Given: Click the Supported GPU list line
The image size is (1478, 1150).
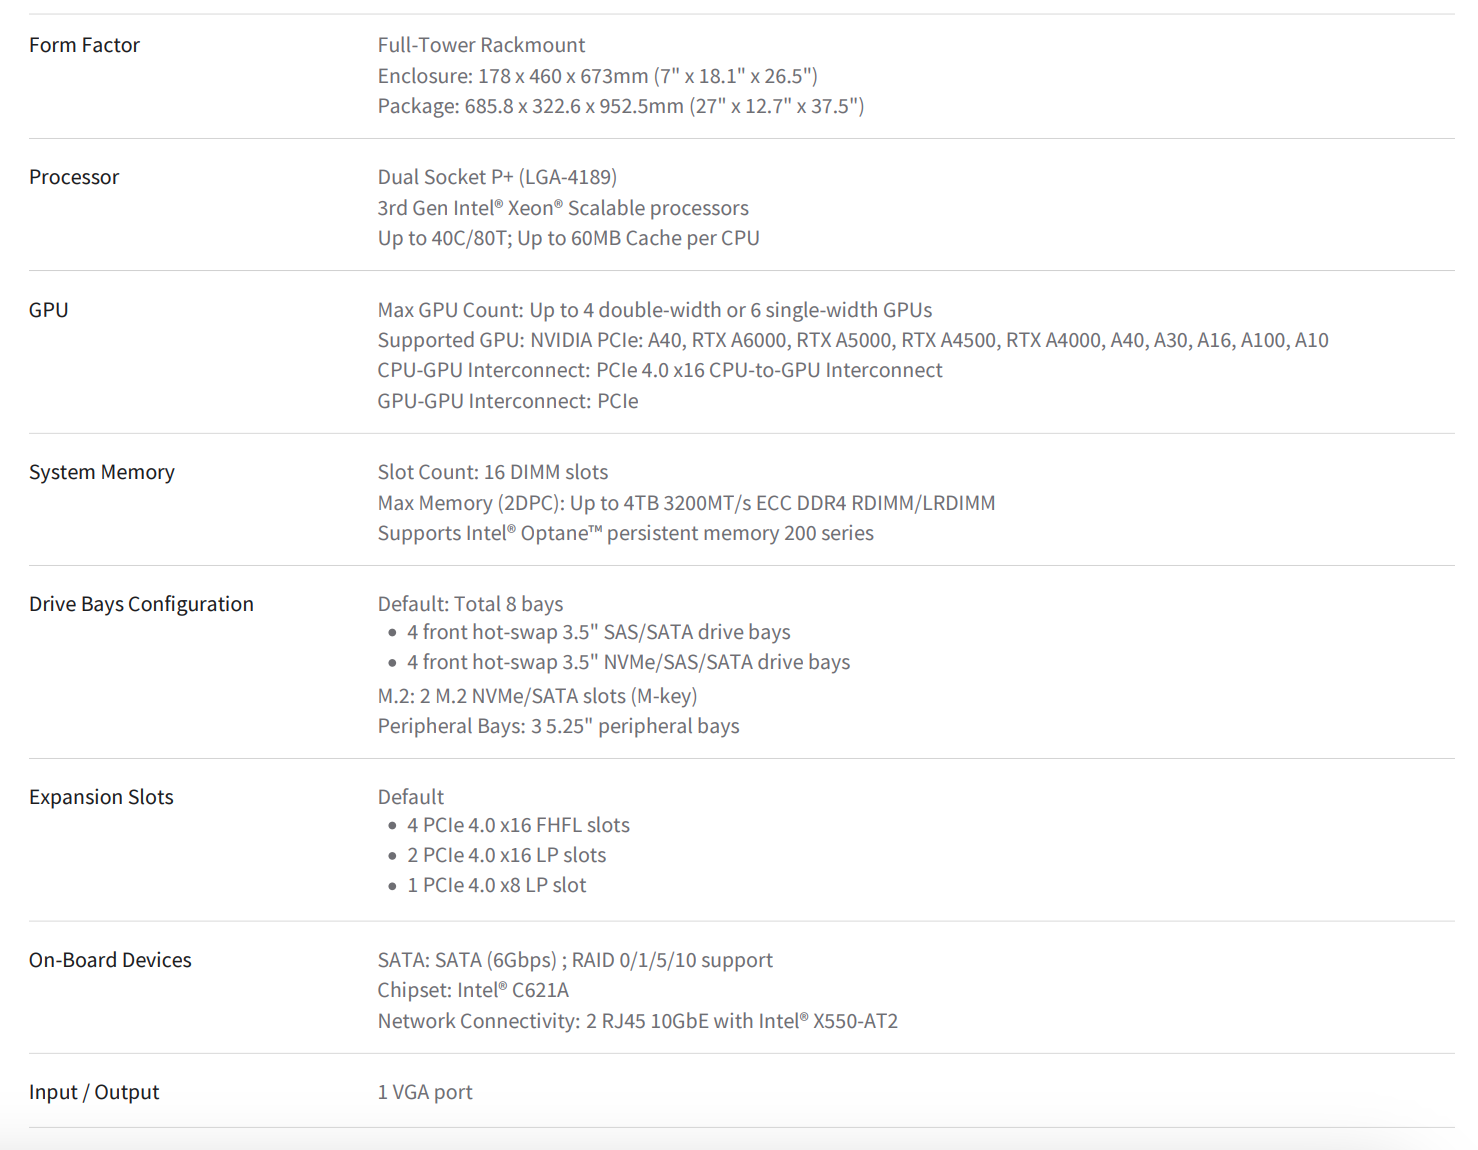Looking at the screenshot, I should click(853, 340).
